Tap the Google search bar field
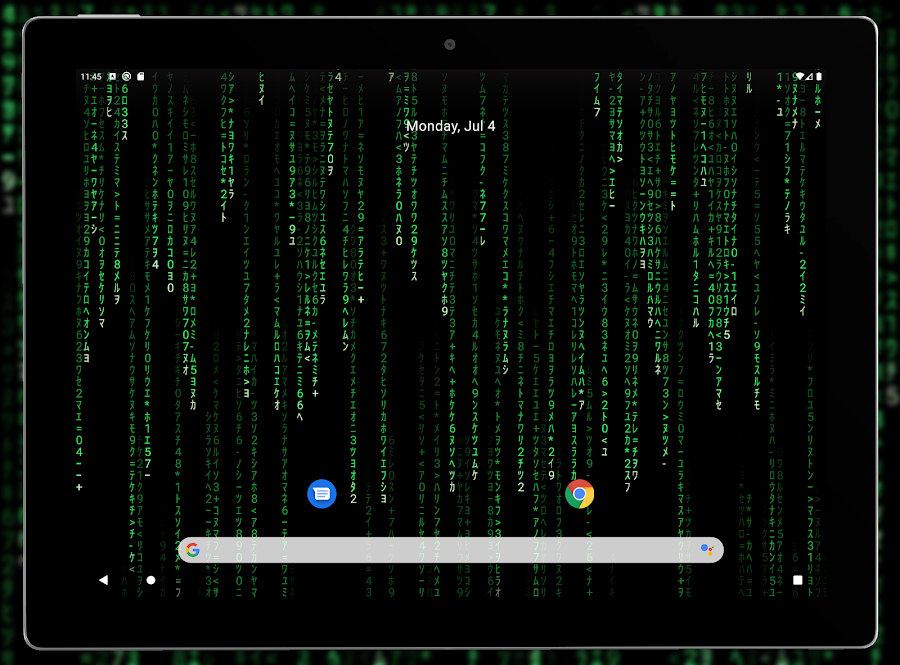The width and height of the screenshot is (900, 665). [x=451, y=550]
